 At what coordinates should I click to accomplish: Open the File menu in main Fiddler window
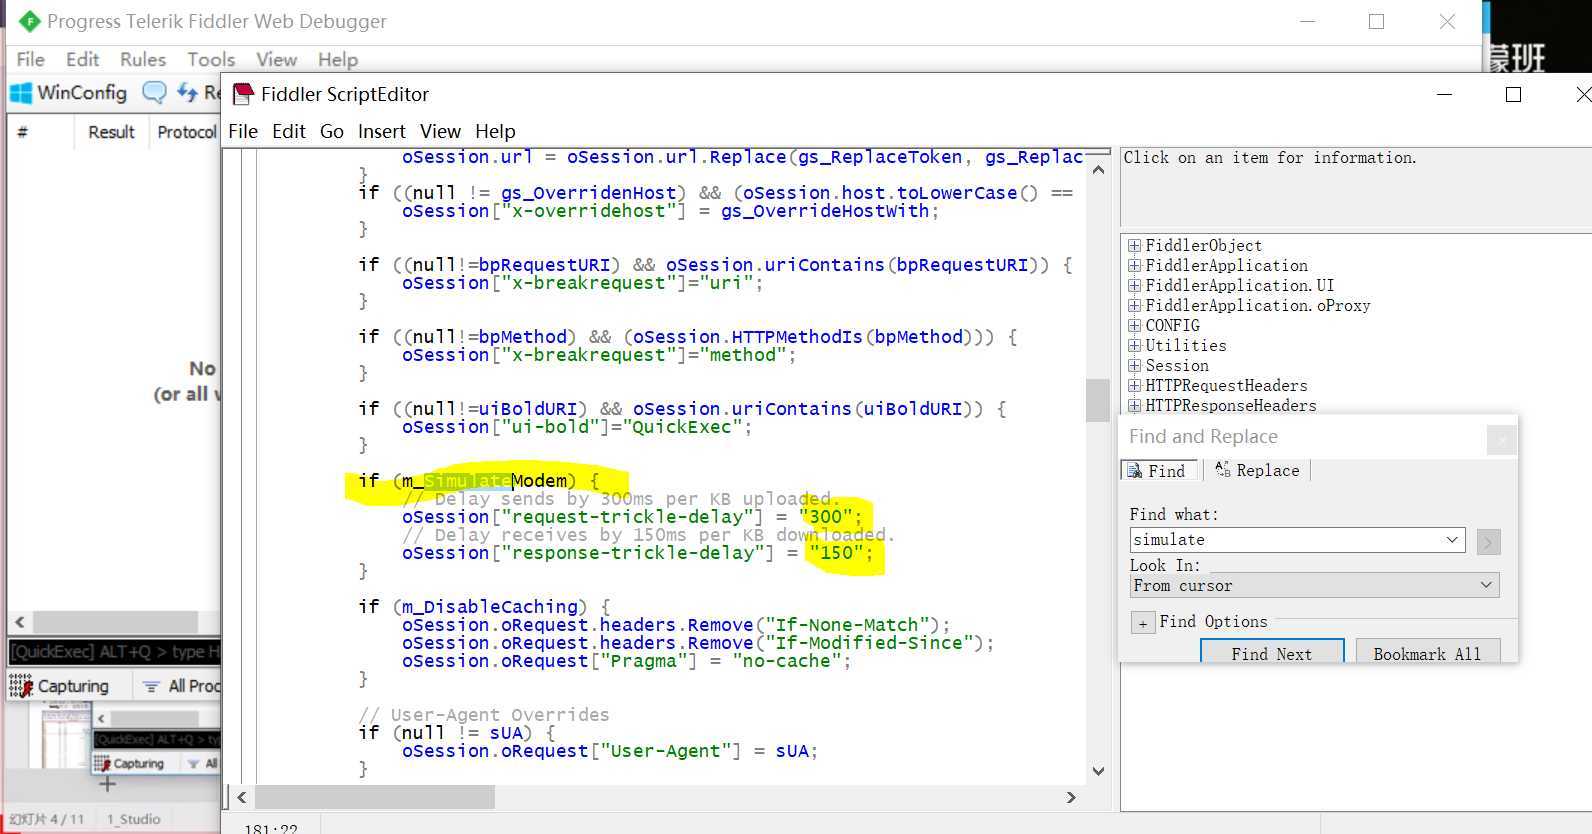tap(30, 59)
